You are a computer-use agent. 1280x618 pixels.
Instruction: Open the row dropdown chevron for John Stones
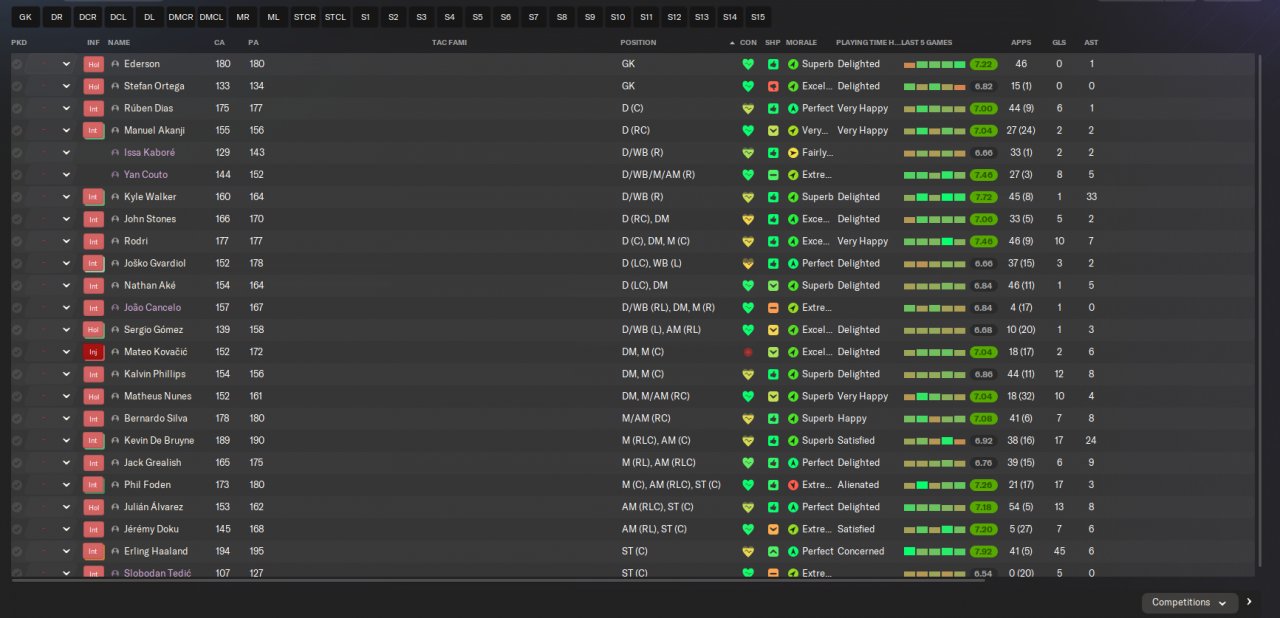tap(67, 219)
